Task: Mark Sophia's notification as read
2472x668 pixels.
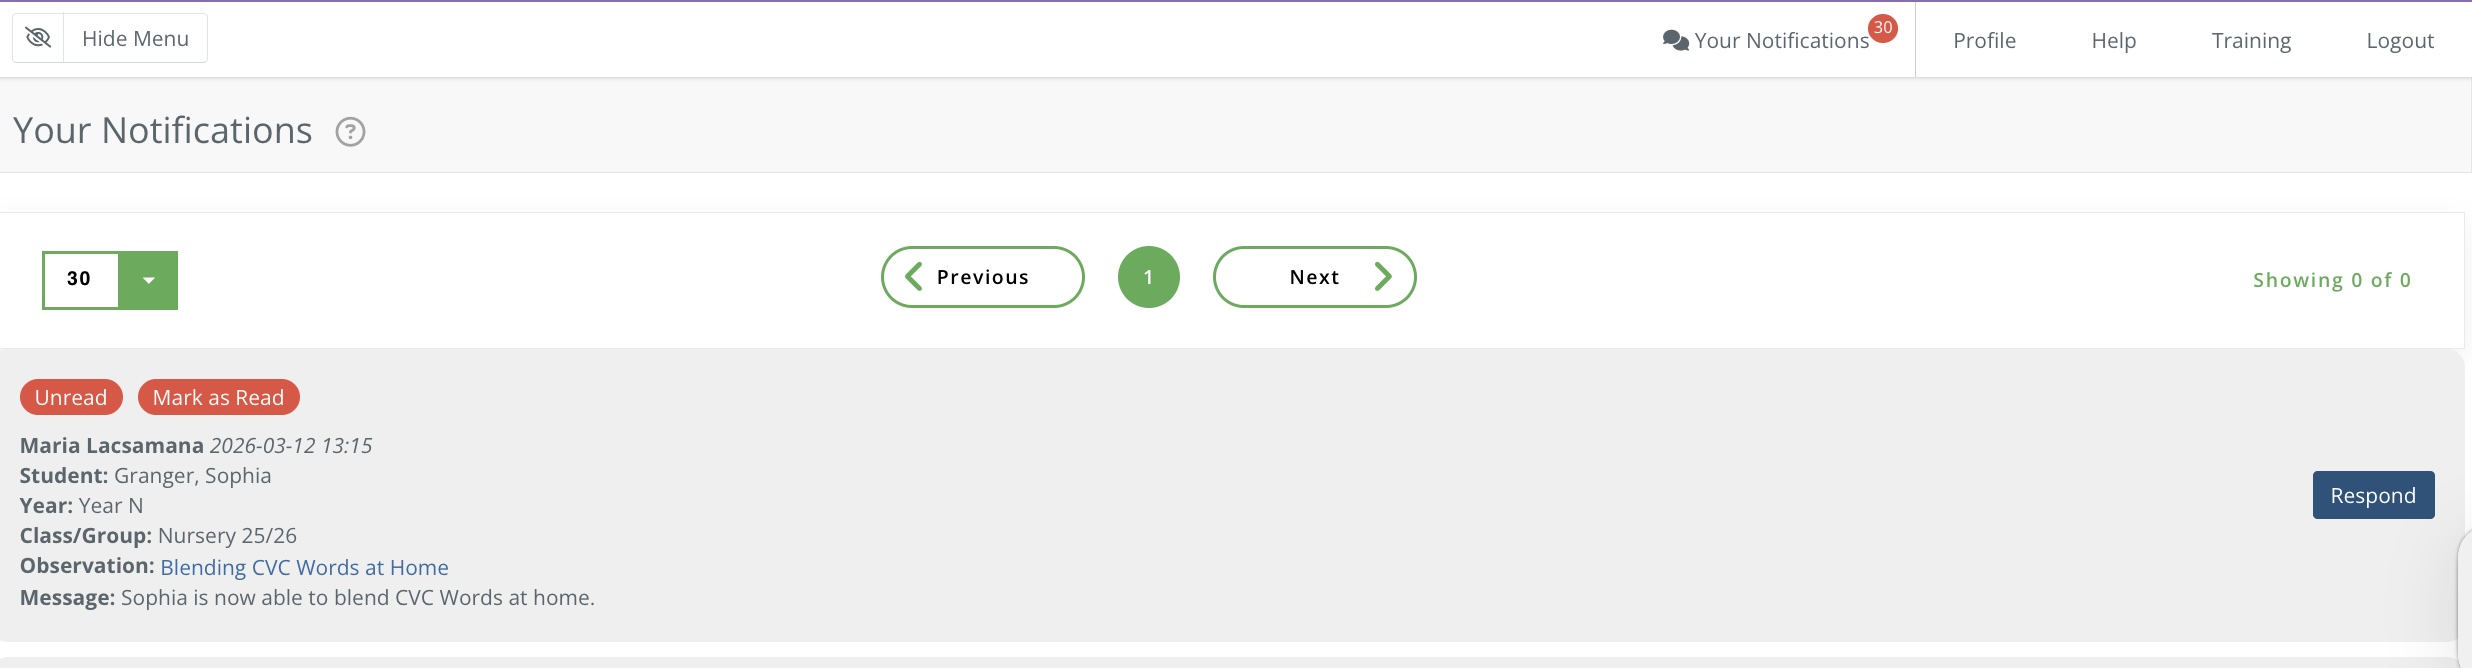Action: pos(218,397)
